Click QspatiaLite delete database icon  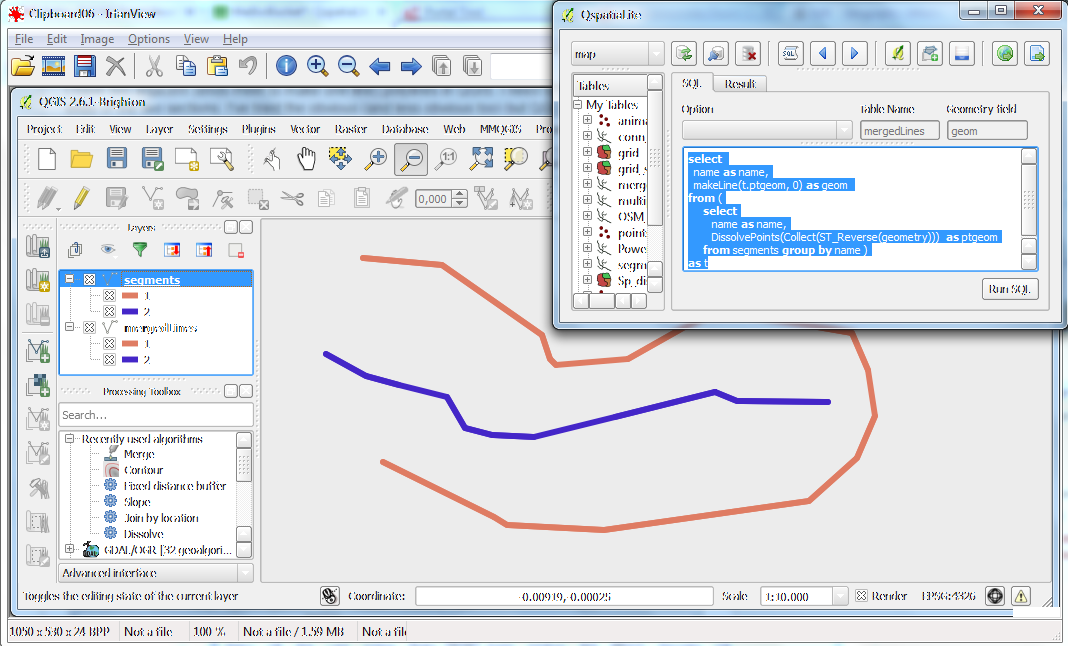click(748, 53)
